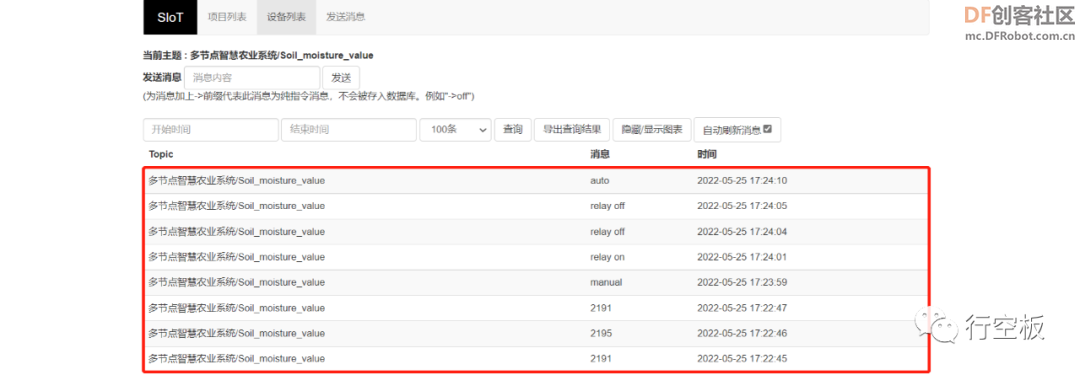The image size is (1080, 375).
Task: Click the 隐藏/显示图表 chart toggle button
Action: tap(652, 130)
